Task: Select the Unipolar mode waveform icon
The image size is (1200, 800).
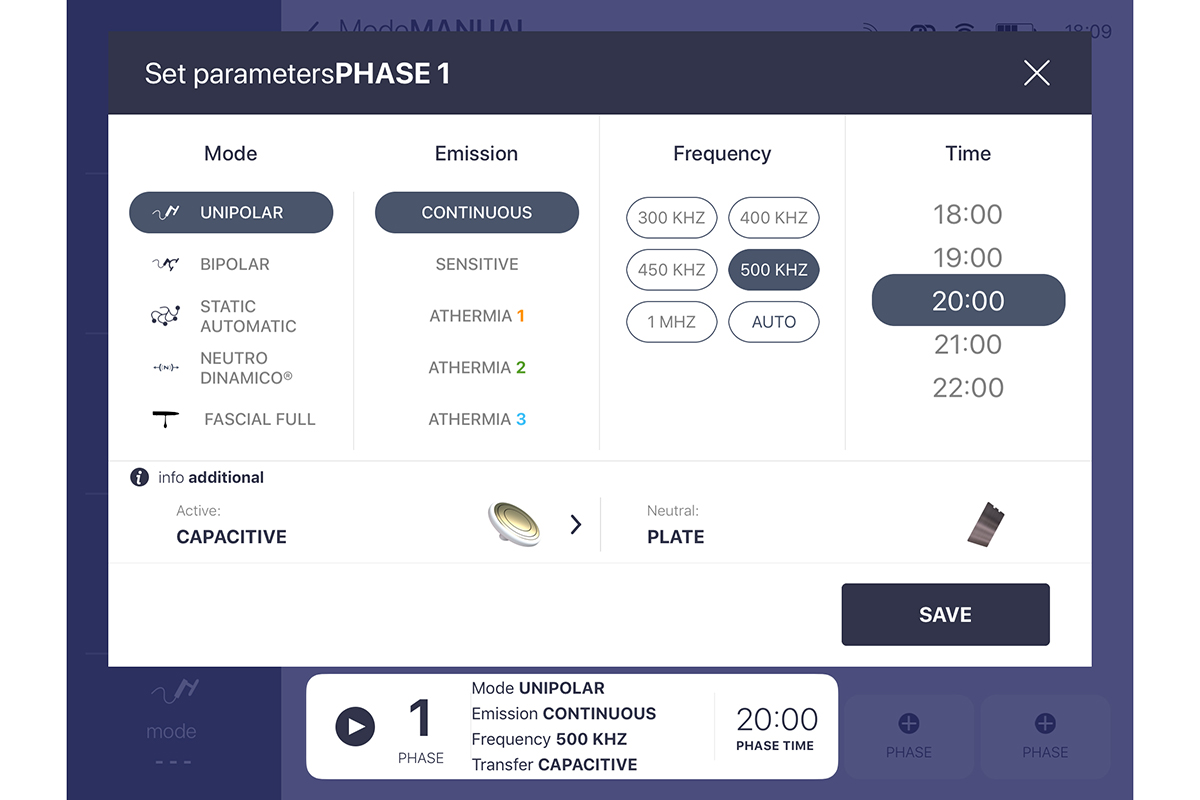Action: pos(165,213)
